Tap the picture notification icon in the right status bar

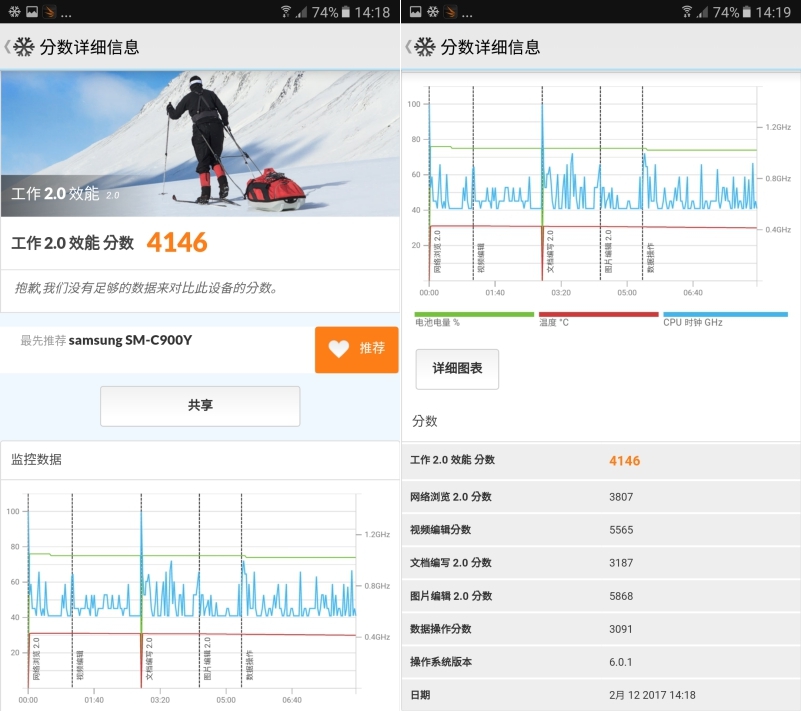click(415, 11)
